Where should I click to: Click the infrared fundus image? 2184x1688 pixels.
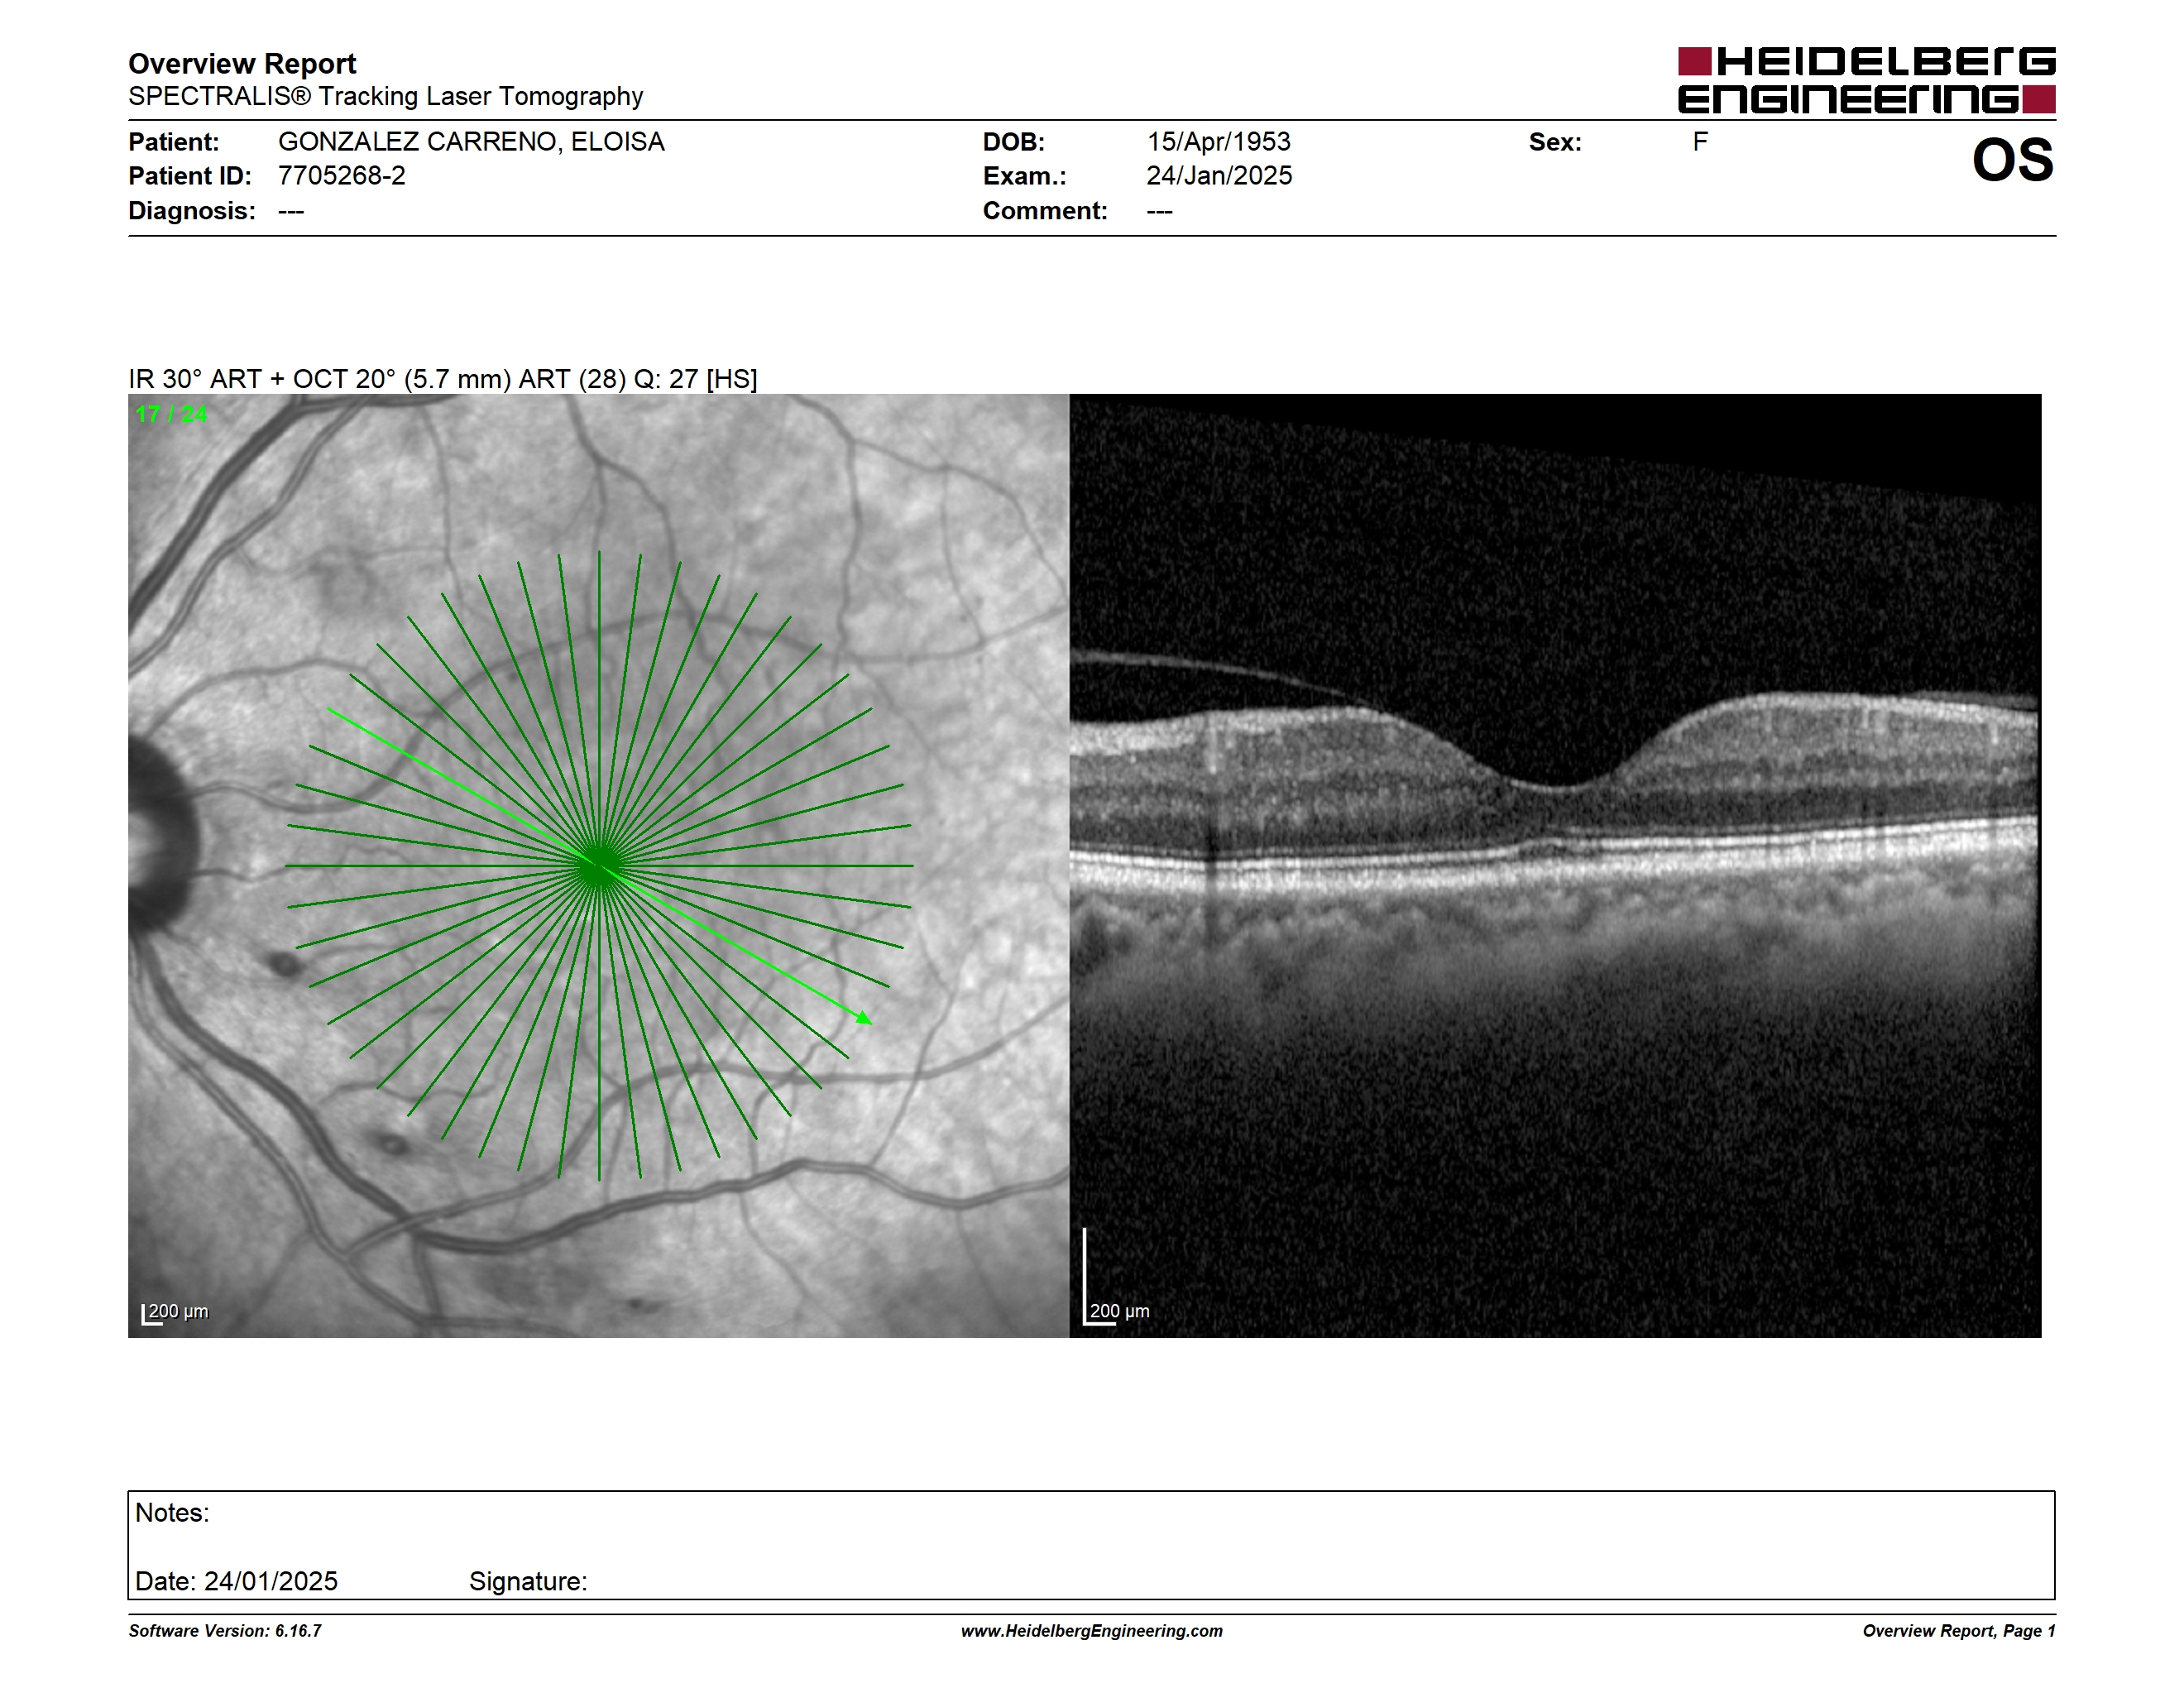598,866
